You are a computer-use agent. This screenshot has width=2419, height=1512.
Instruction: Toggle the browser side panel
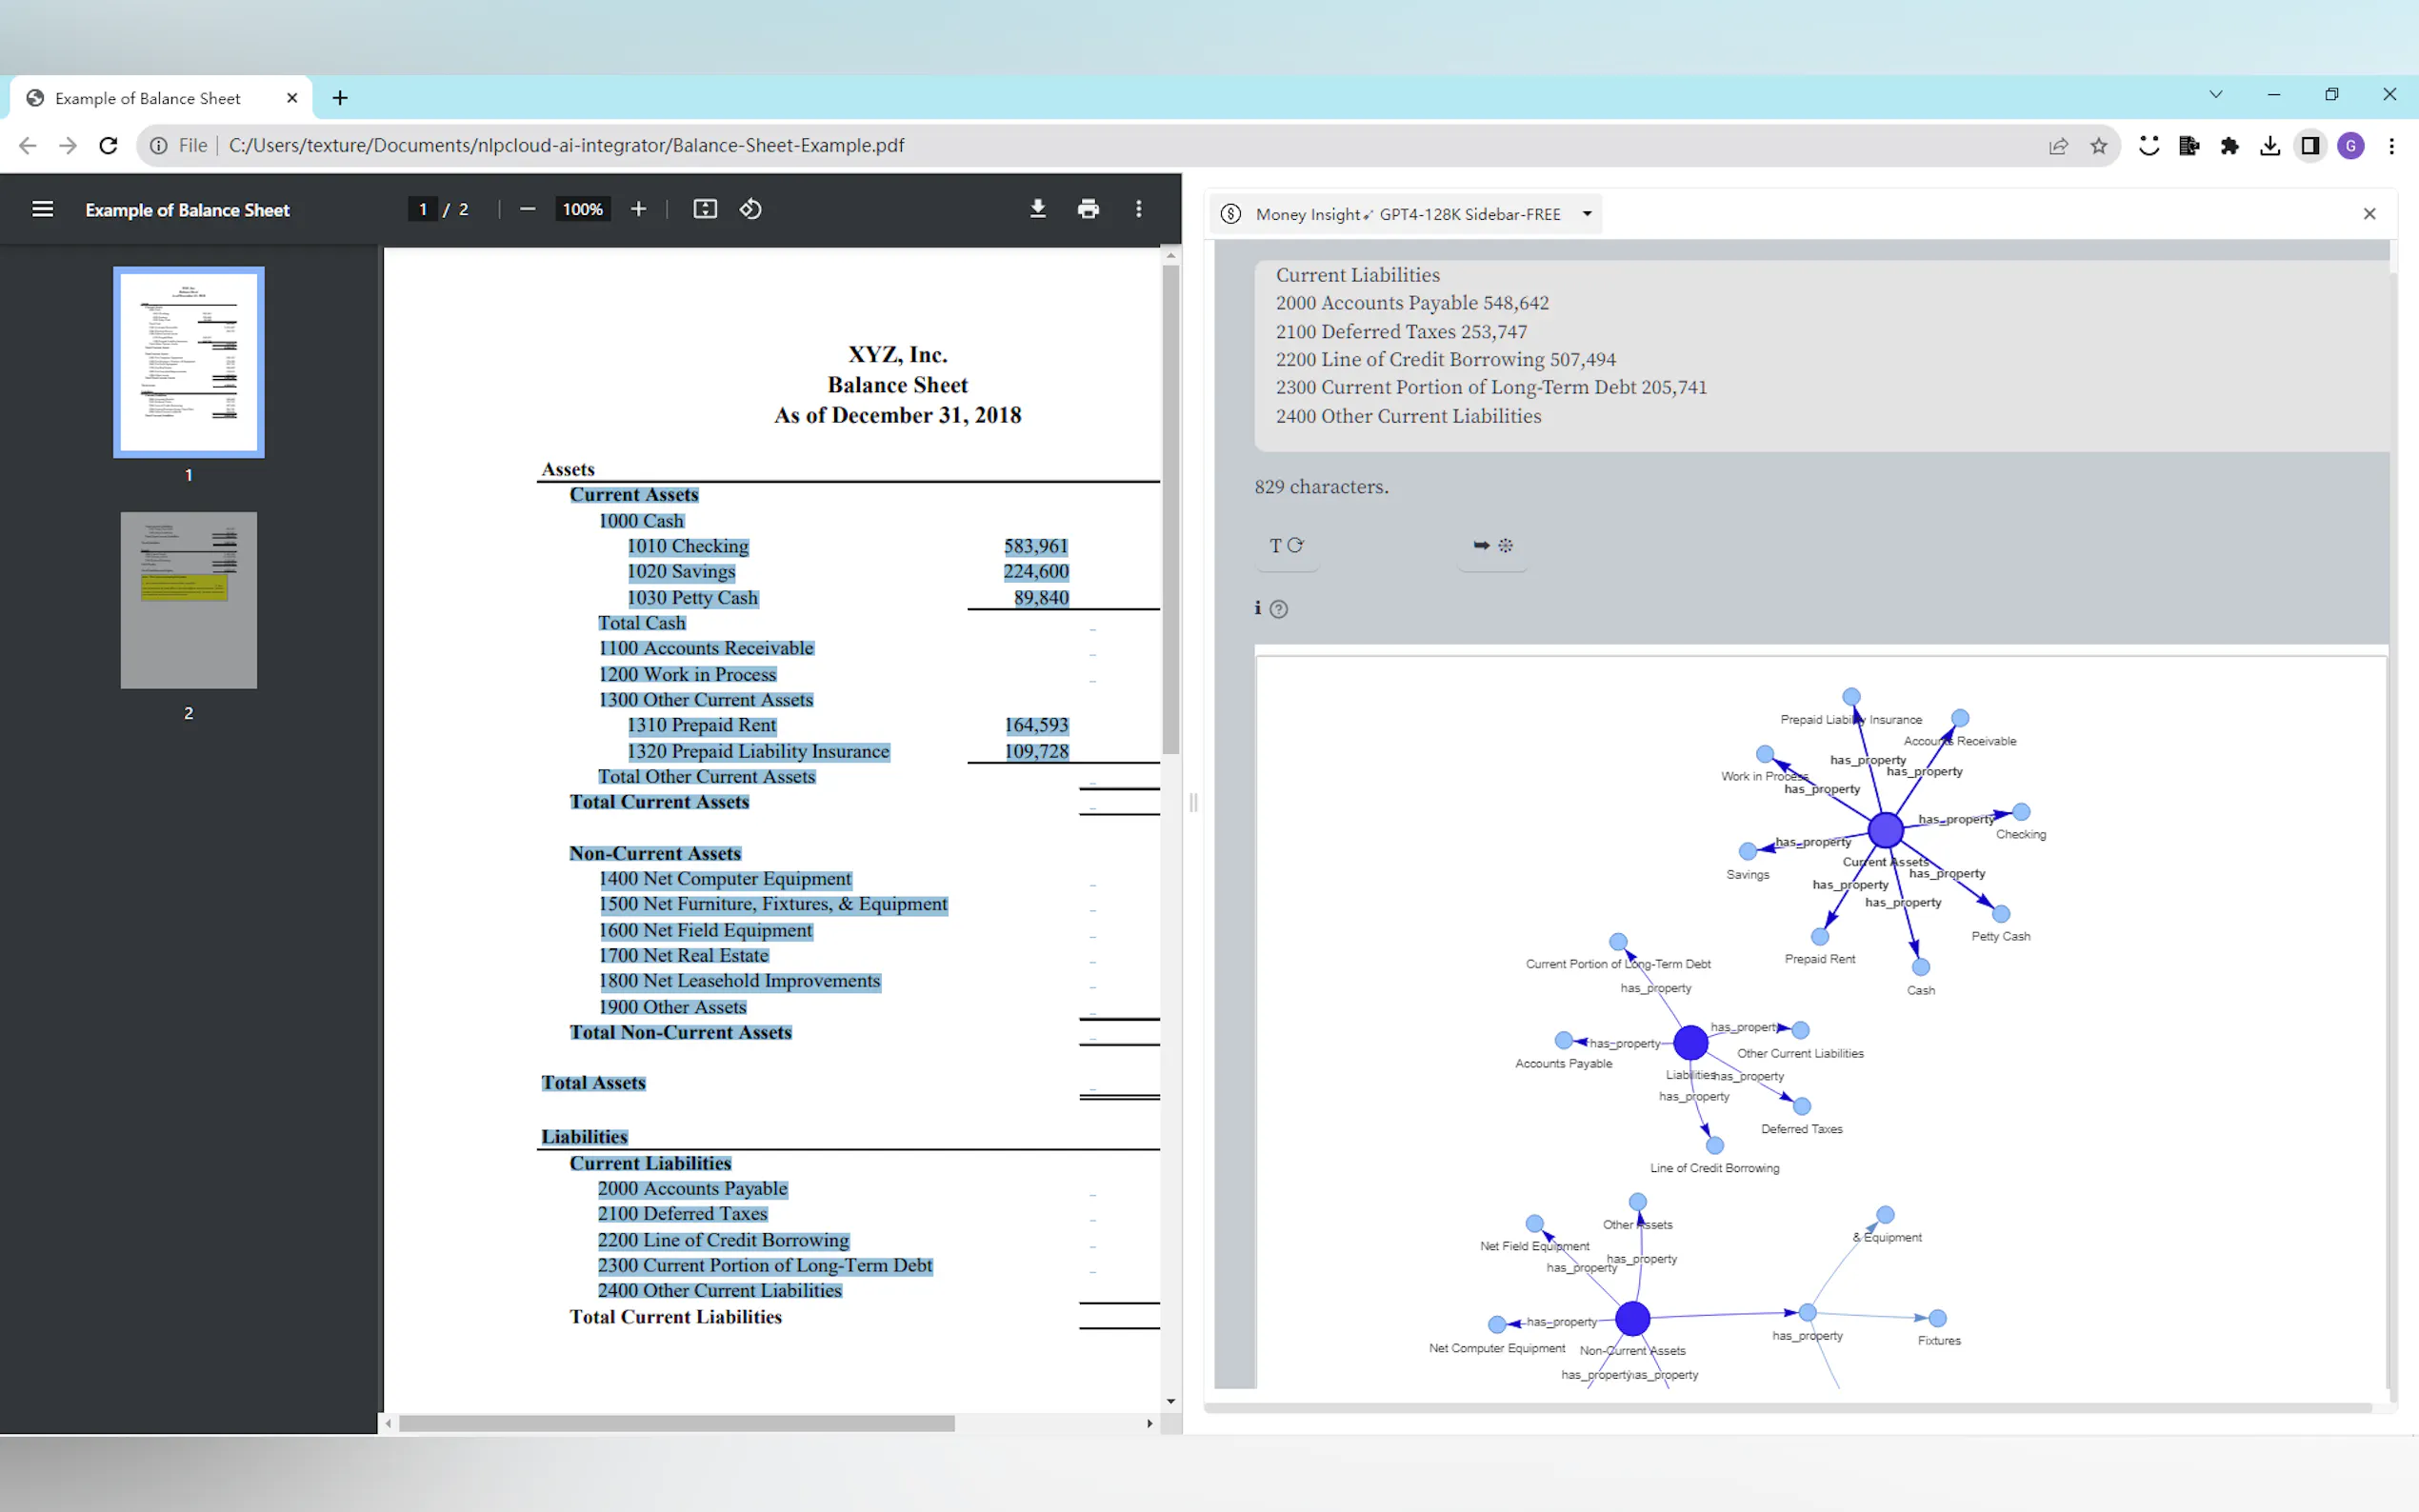coord(2310,146)
